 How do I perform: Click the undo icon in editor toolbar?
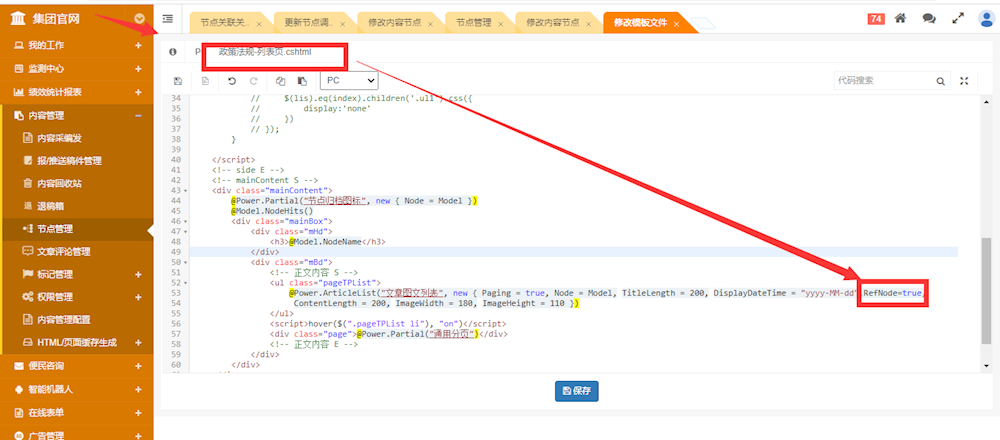tap(232, 80)
